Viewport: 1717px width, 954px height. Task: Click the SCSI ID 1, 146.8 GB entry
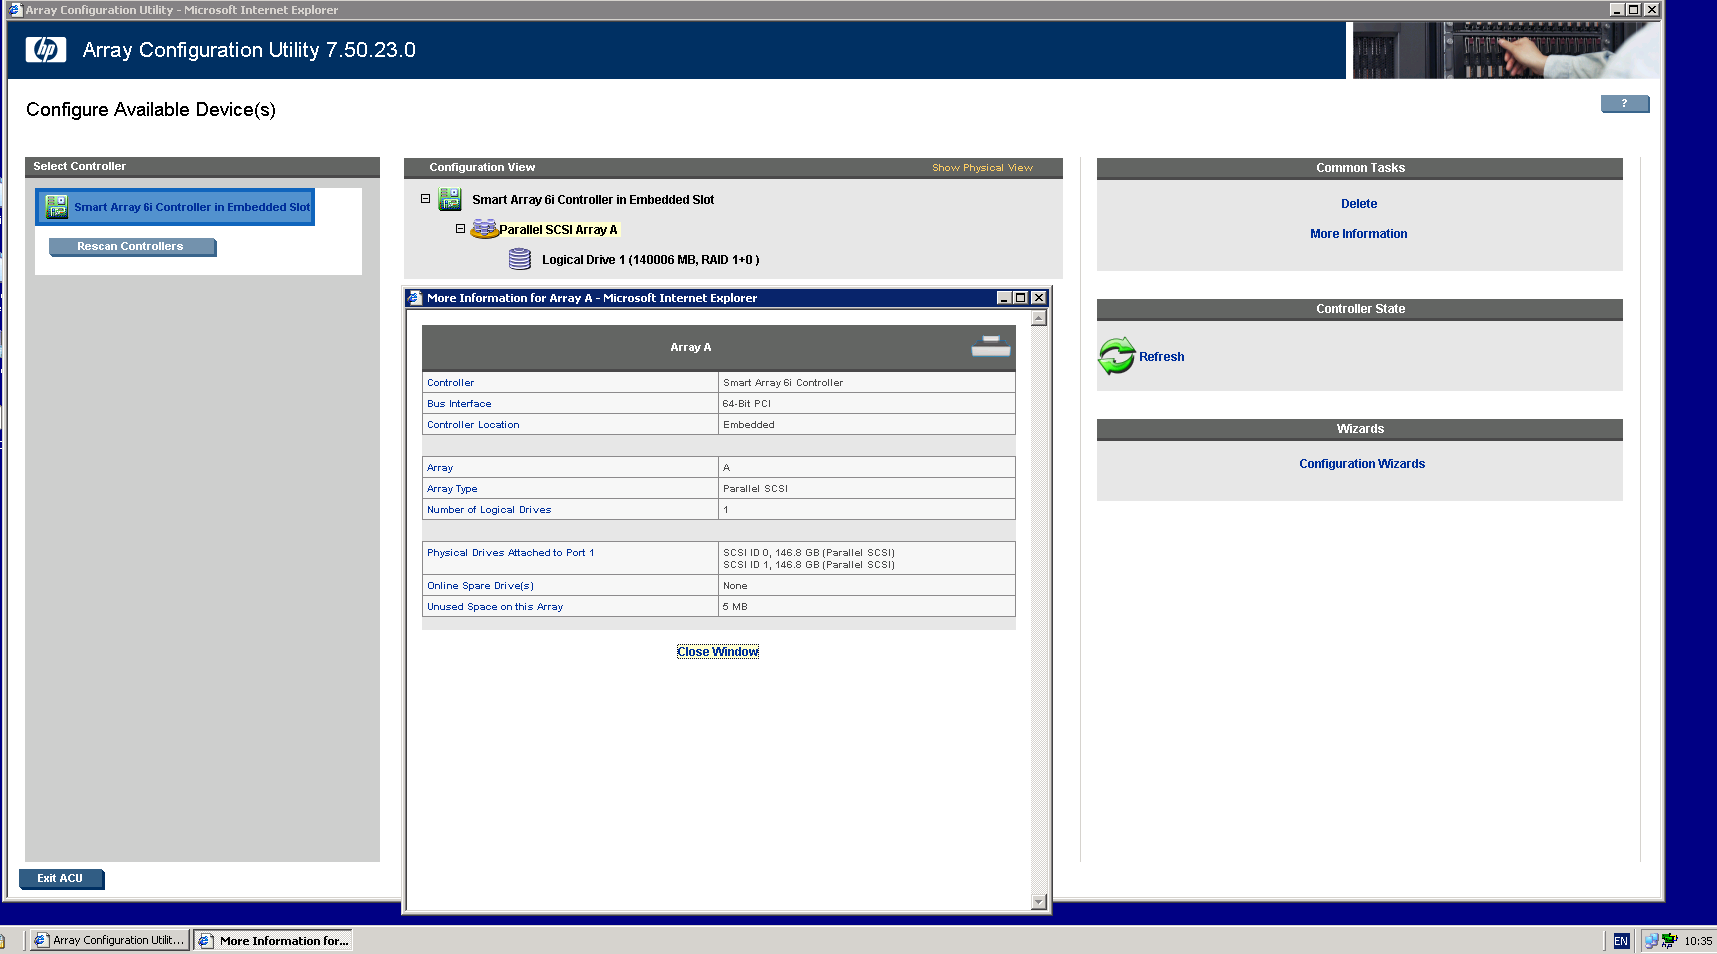(809, 565)
